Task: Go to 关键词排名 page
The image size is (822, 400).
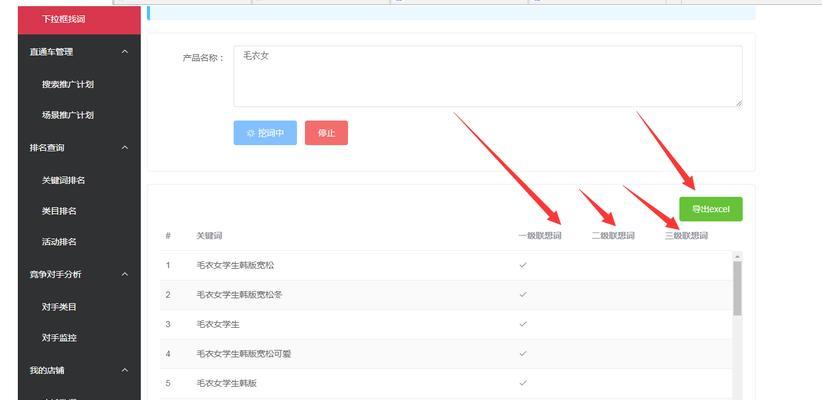Action: click(x=63, y=180)
